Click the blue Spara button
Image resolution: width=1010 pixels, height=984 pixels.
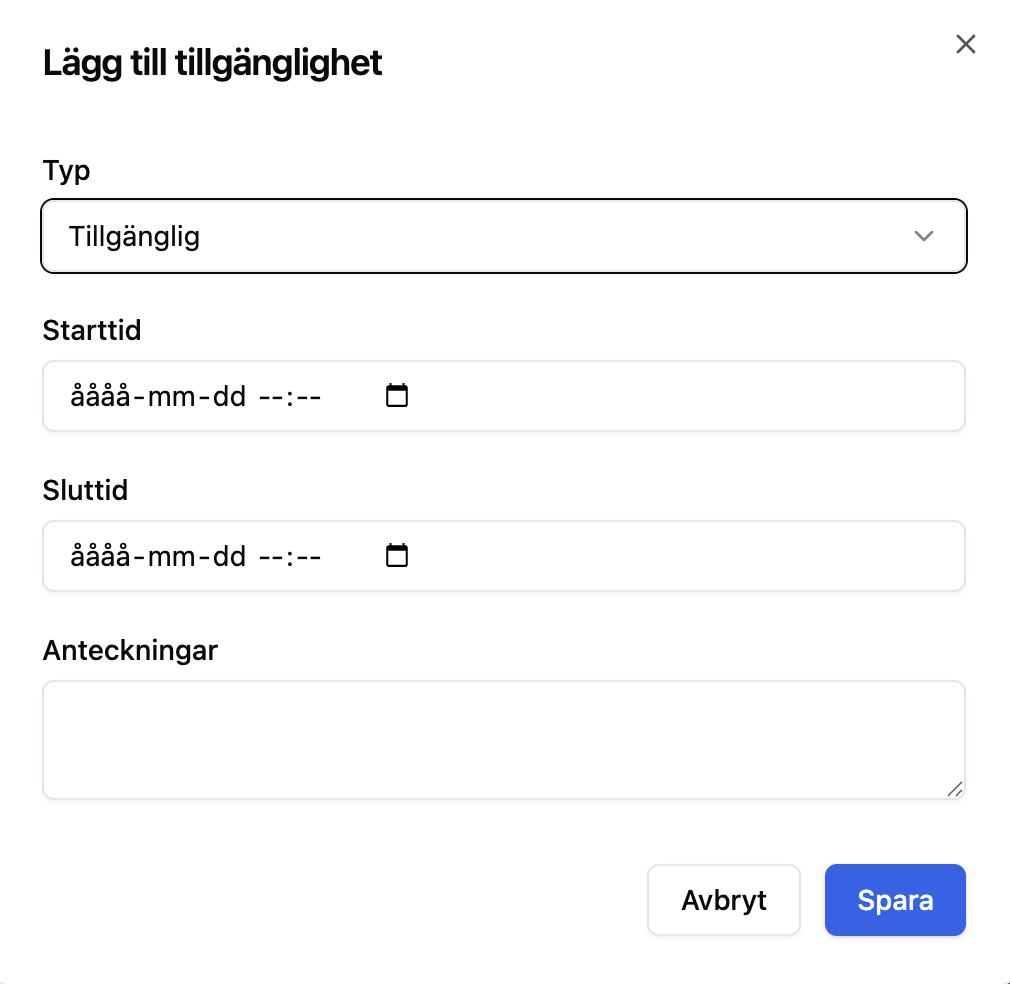pos(895,900)
